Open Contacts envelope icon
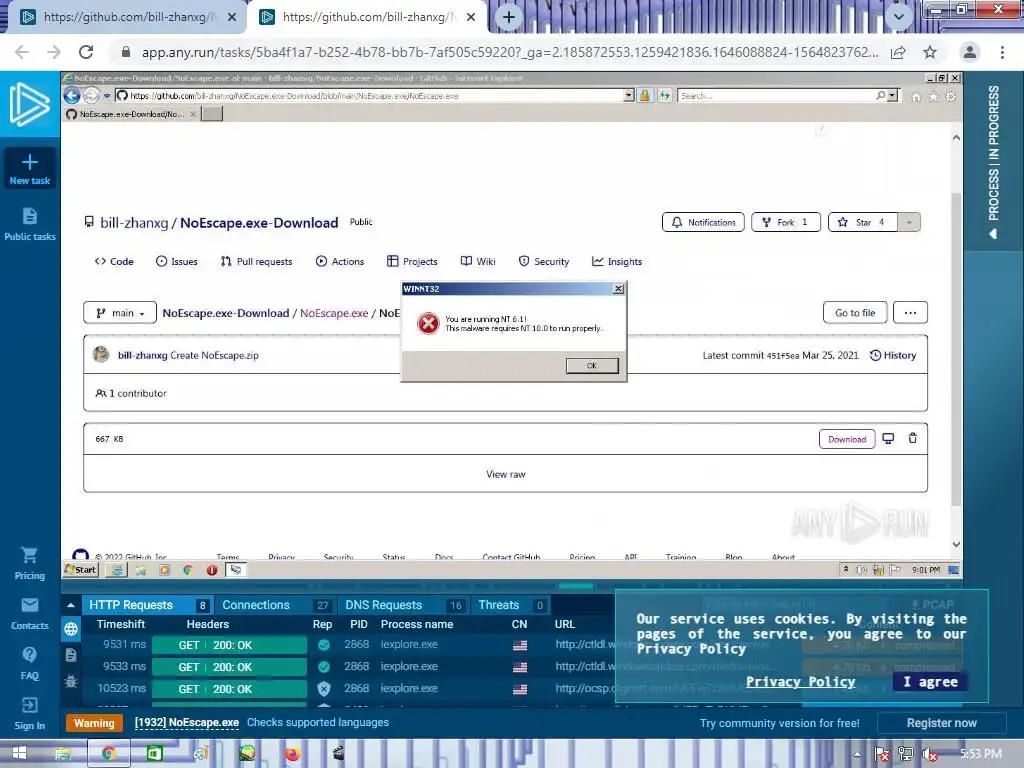This screenshot has height=768, width=1024. 29,605
